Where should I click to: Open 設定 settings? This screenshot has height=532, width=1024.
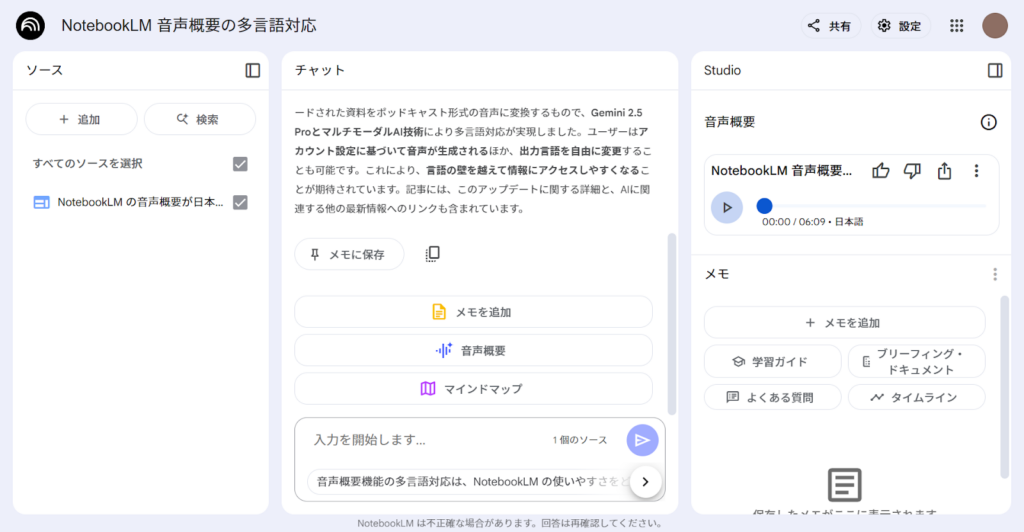coord(901,25)
